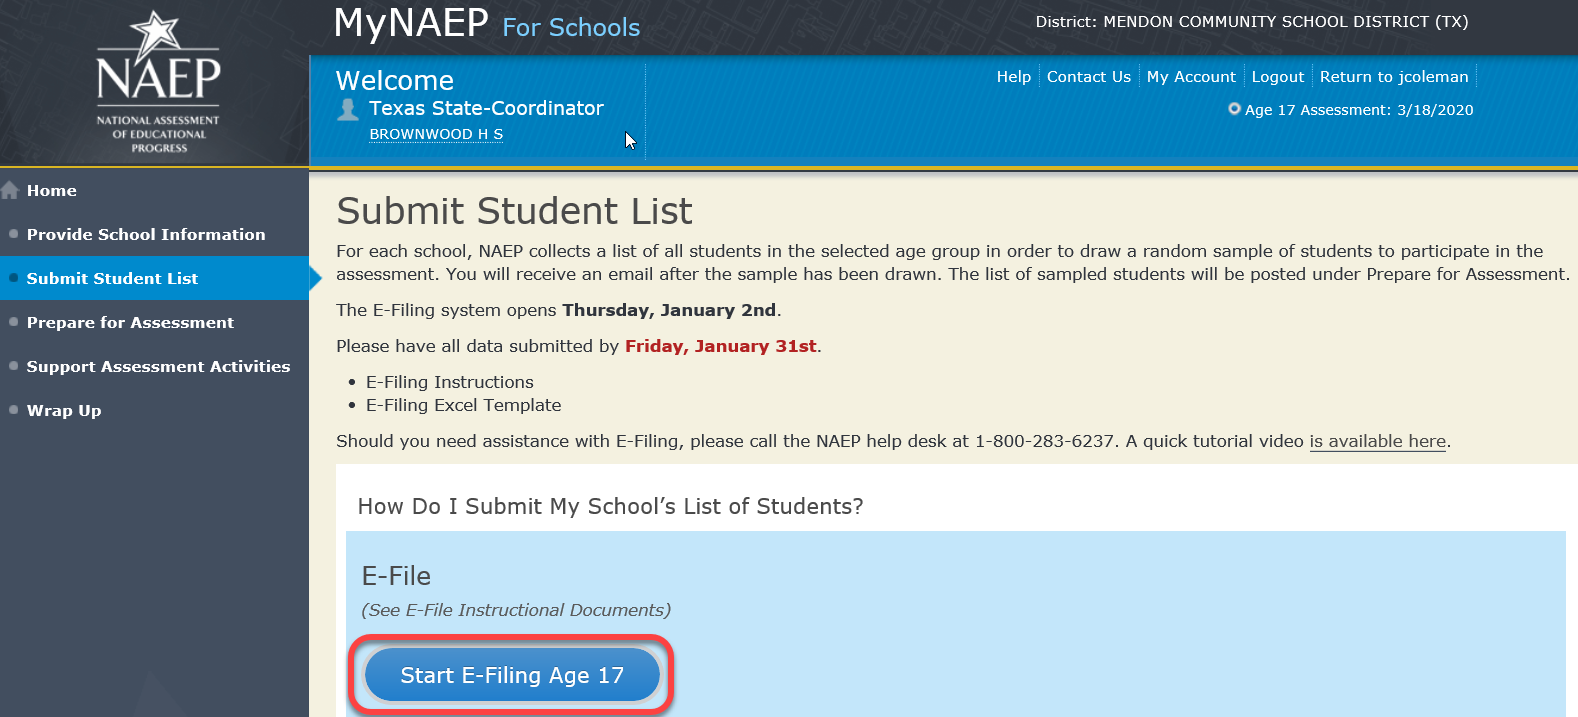1578x717 pixels.
Task: Download the E-Filing Excel Template
Action: (x=463, y=405)
